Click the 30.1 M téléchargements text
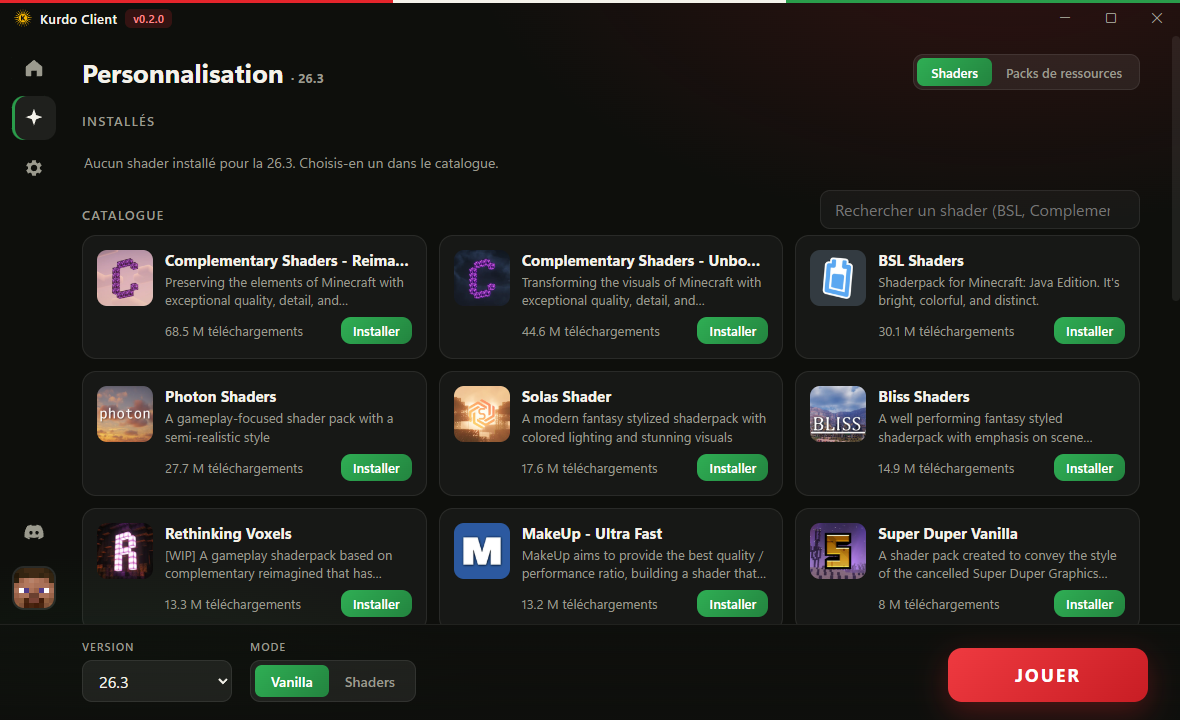1180x720 pixels. 946,331
